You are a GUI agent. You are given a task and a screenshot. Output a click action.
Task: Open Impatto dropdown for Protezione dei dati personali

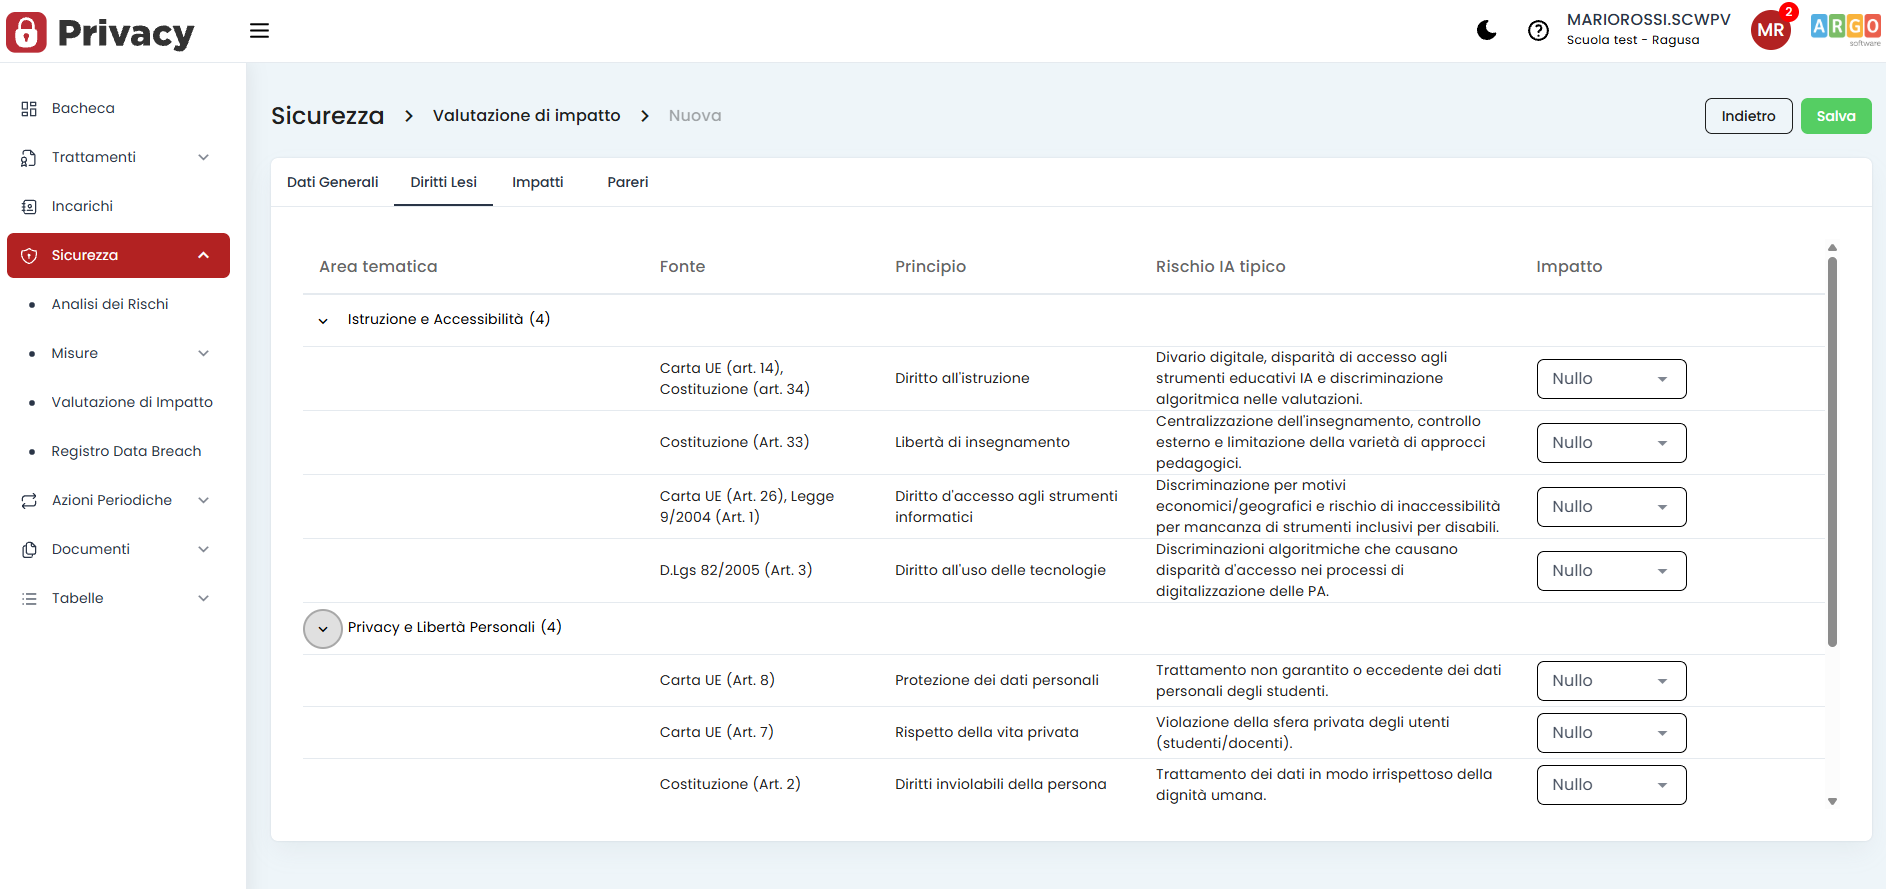click(x=1610, y=681)
